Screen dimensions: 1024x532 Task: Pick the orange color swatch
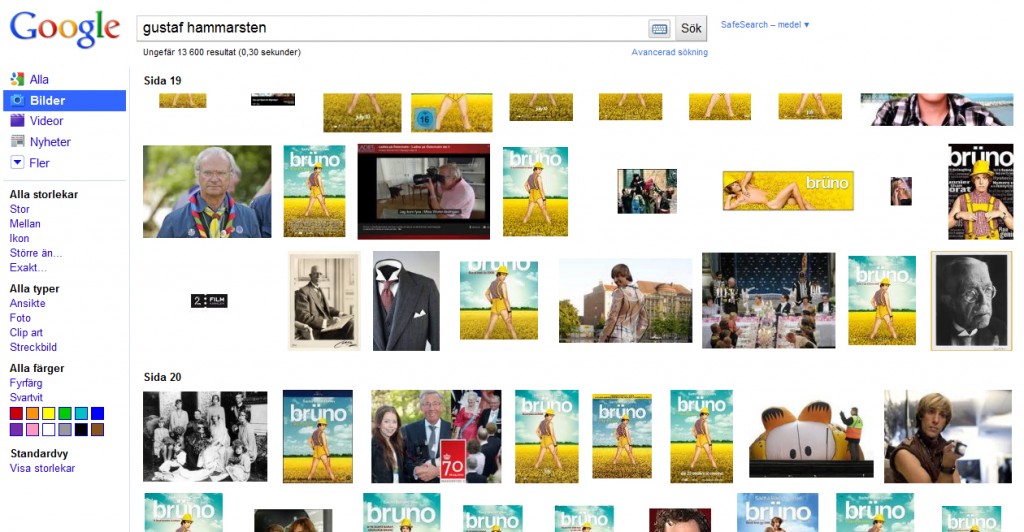click(33, 413)
